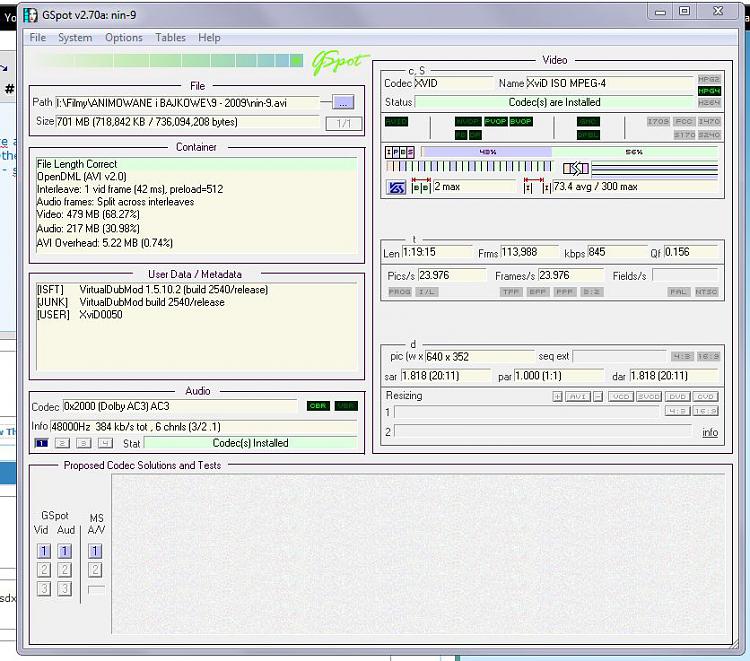
Task: Click the Resizing SVCD button
Action: 649,397
